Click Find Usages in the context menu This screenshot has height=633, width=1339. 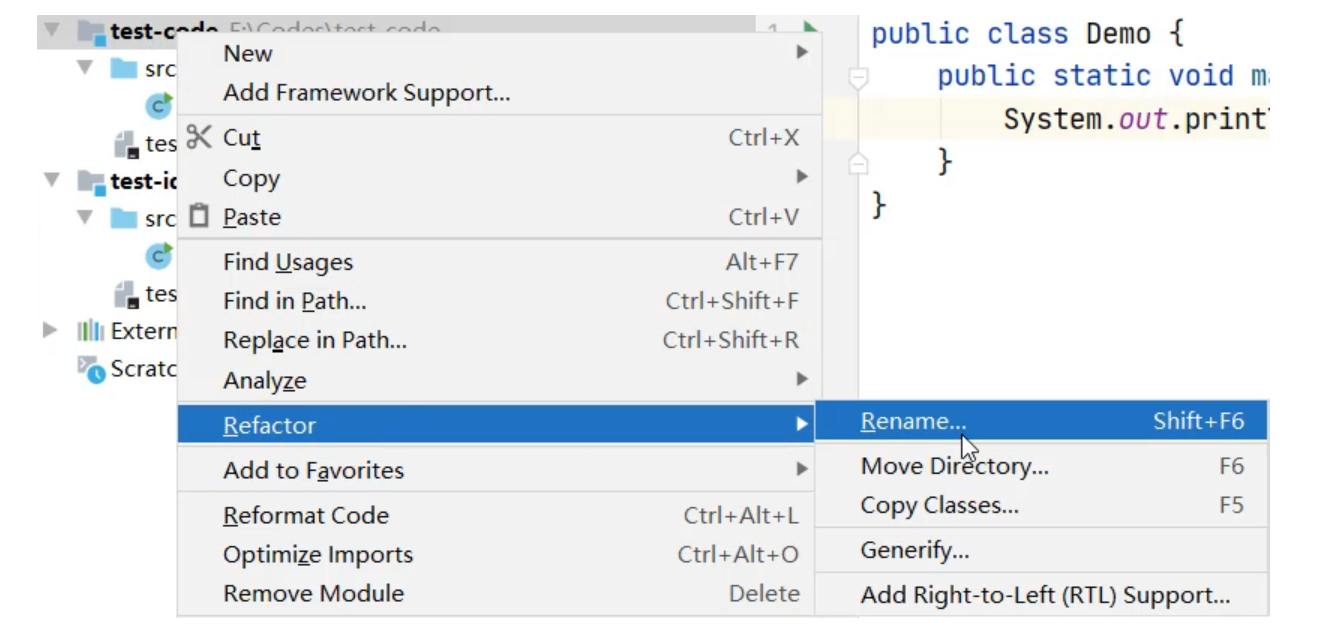(288, 262)
